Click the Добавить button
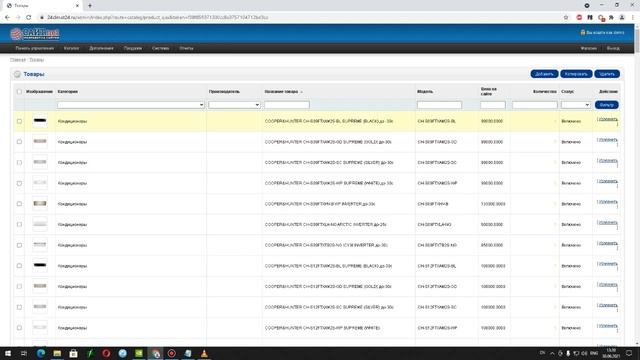Image resolution: width=640 pixels, height=360 pixels. (544, 74)
